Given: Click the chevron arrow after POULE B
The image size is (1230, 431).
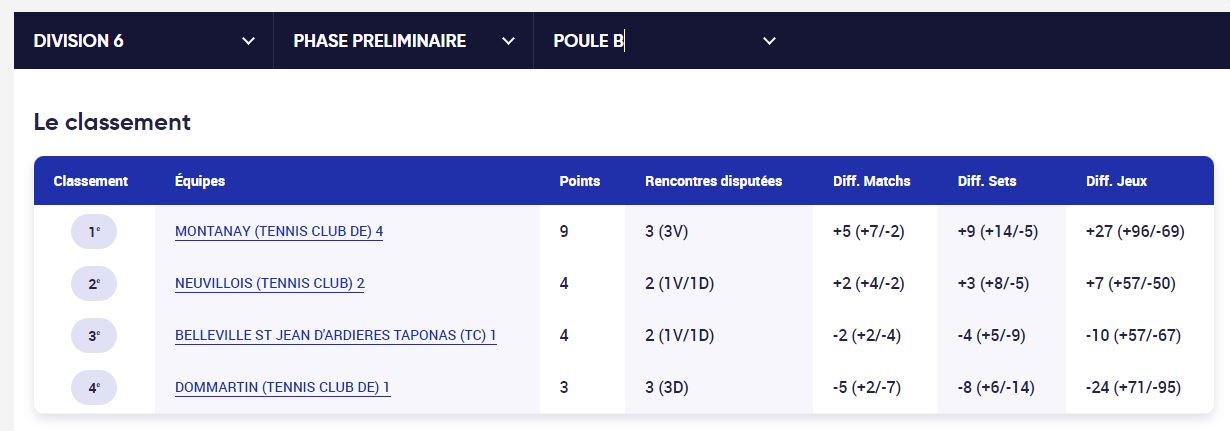Looking at the screenshot, I should pos(769,41).
